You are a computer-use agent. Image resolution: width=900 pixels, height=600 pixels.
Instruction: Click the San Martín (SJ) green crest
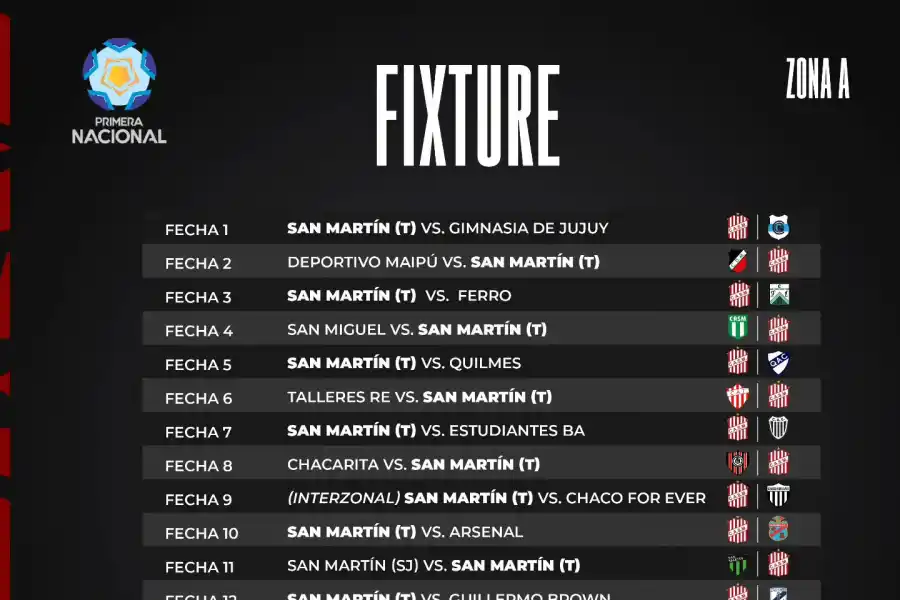(x=738, y=564)
